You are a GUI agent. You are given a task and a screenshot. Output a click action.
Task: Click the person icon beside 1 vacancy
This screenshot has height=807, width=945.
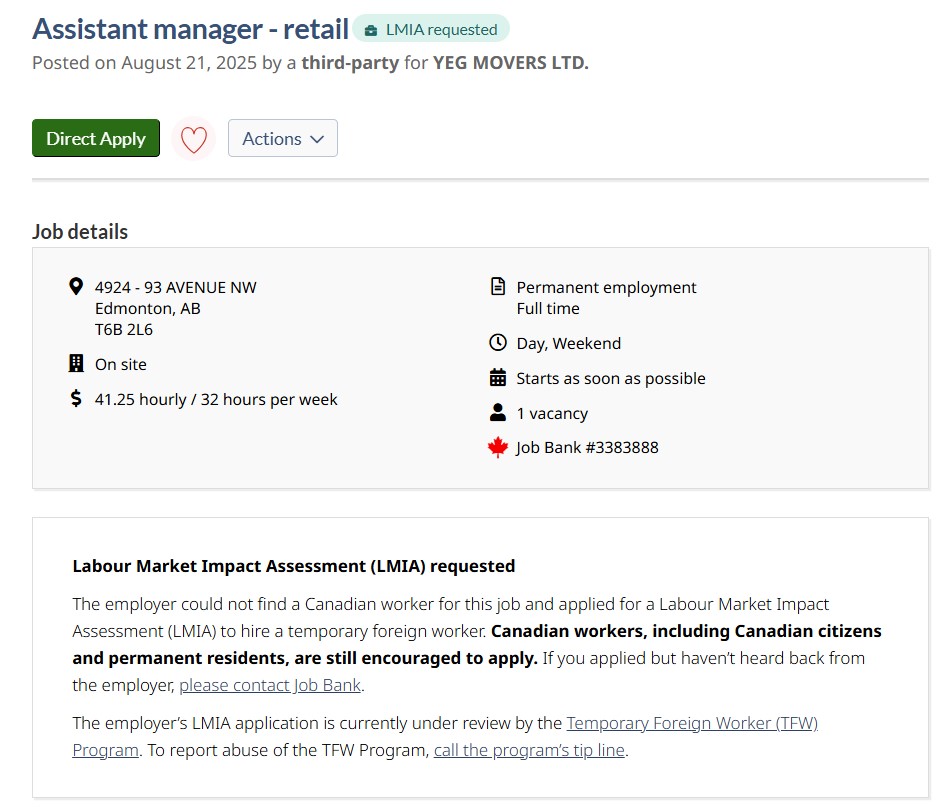[498, 413]
